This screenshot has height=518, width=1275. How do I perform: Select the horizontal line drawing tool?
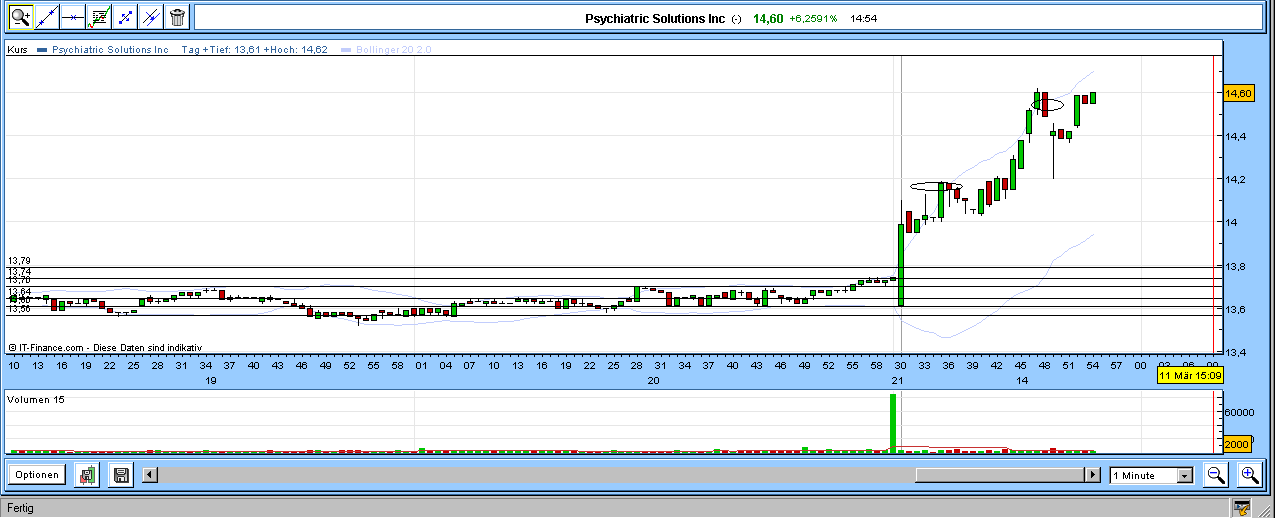pyautogui.click(x=73, y=16)
